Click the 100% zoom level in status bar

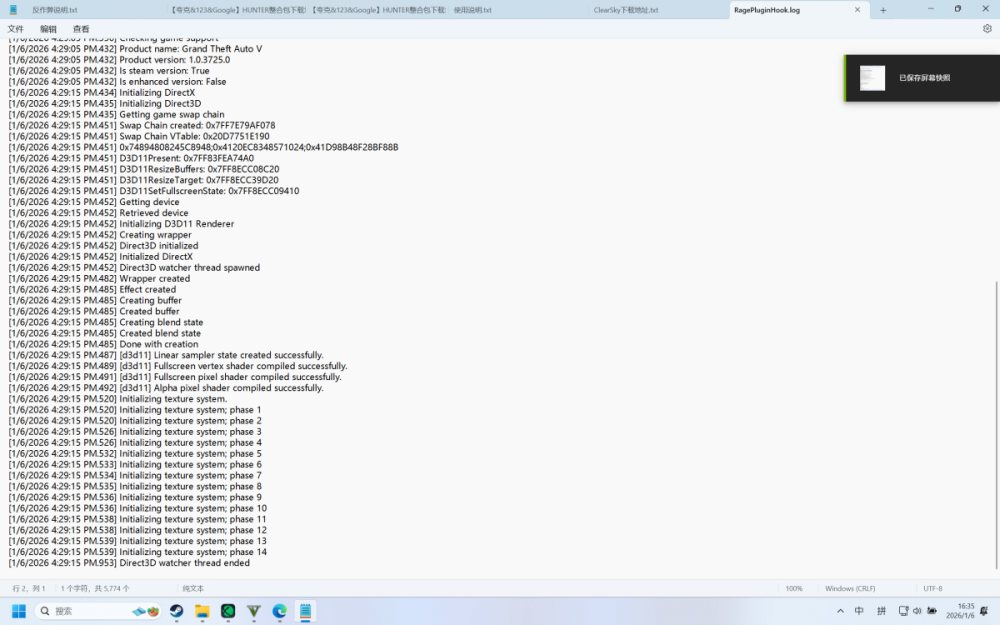click(x=795, y=588)
